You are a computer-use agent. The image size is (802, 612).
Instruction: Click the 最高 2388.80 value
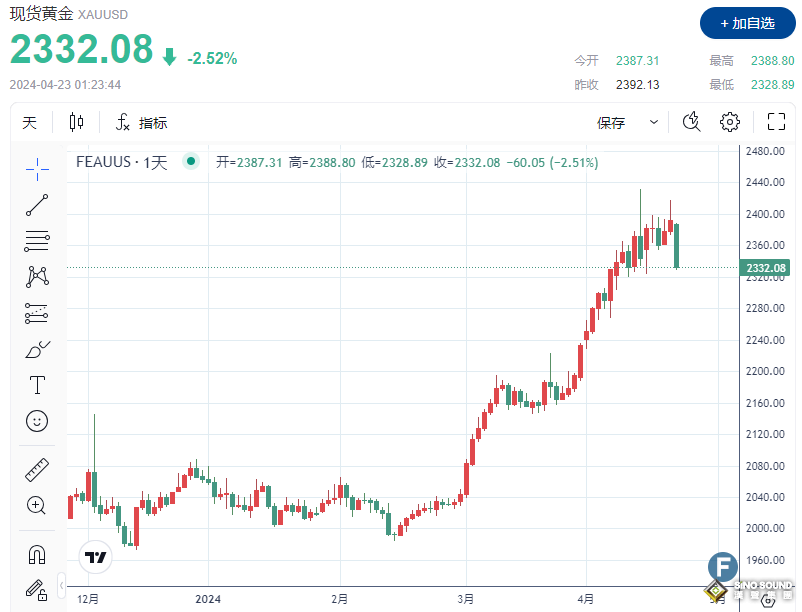(773, 61)
